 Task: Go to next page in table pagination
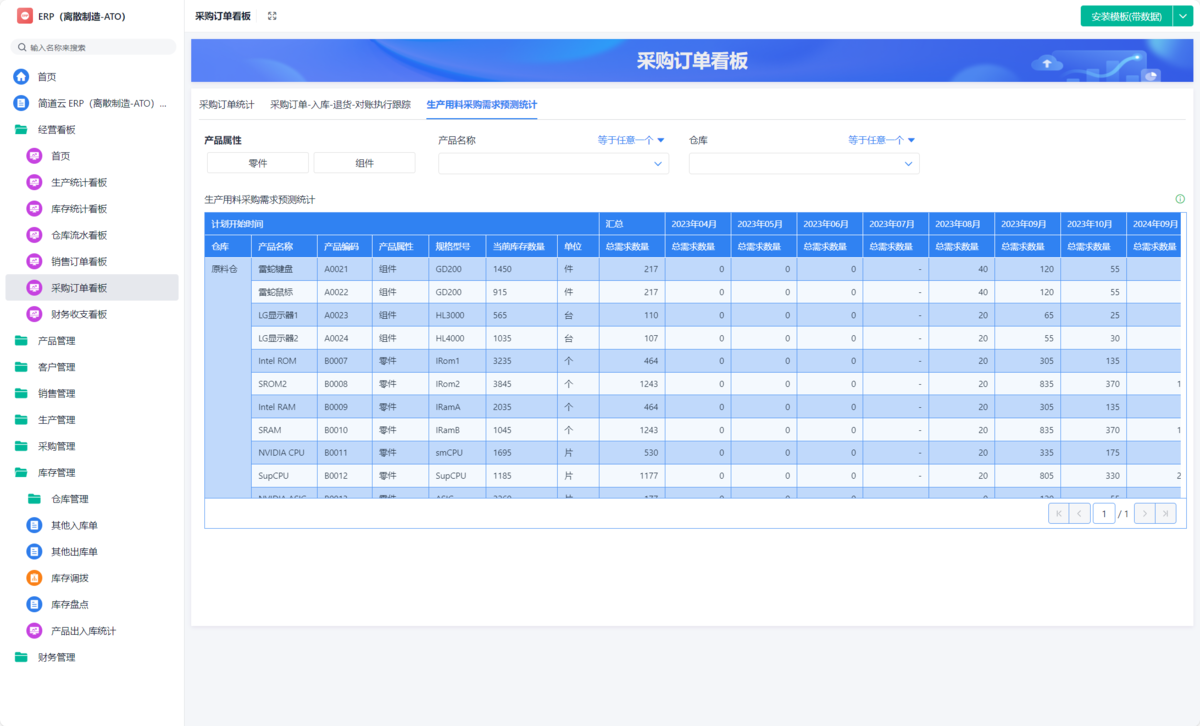tap(1143, 513)
